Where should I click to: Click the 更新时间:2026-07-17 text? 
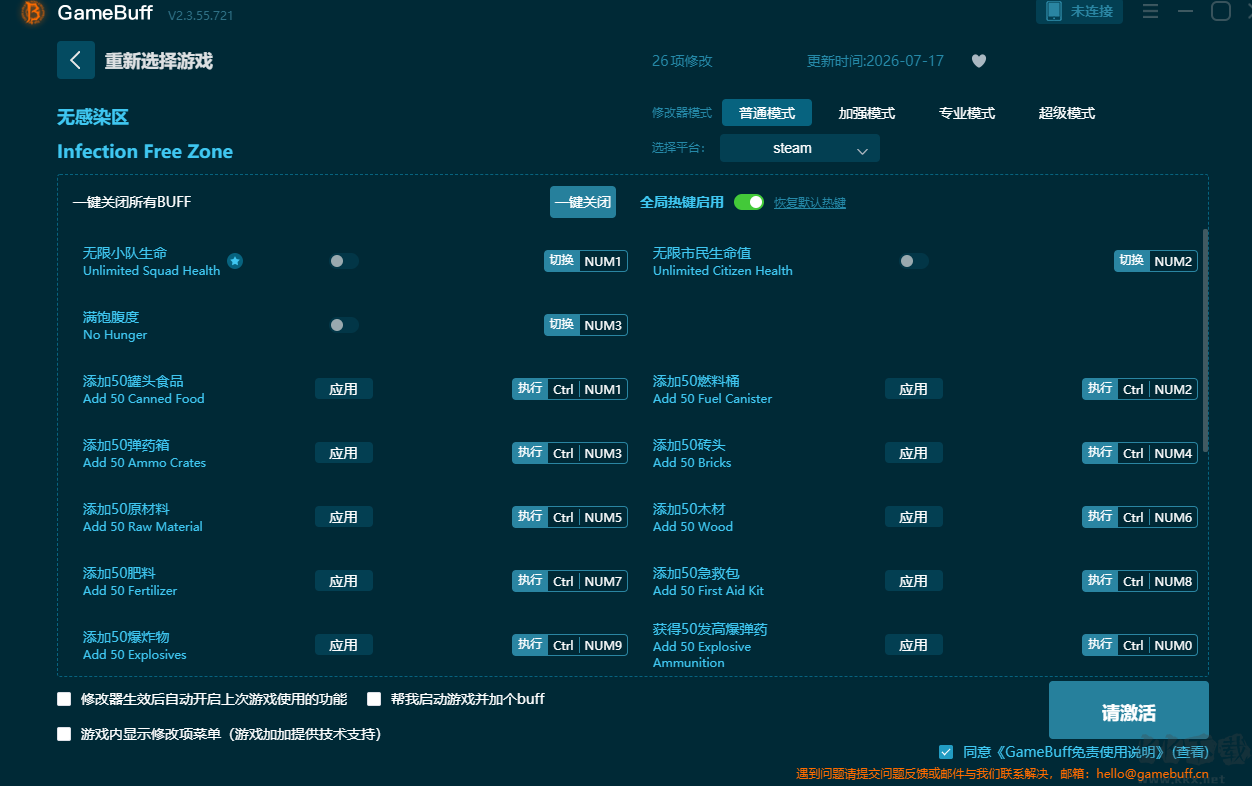click(875, 61)
